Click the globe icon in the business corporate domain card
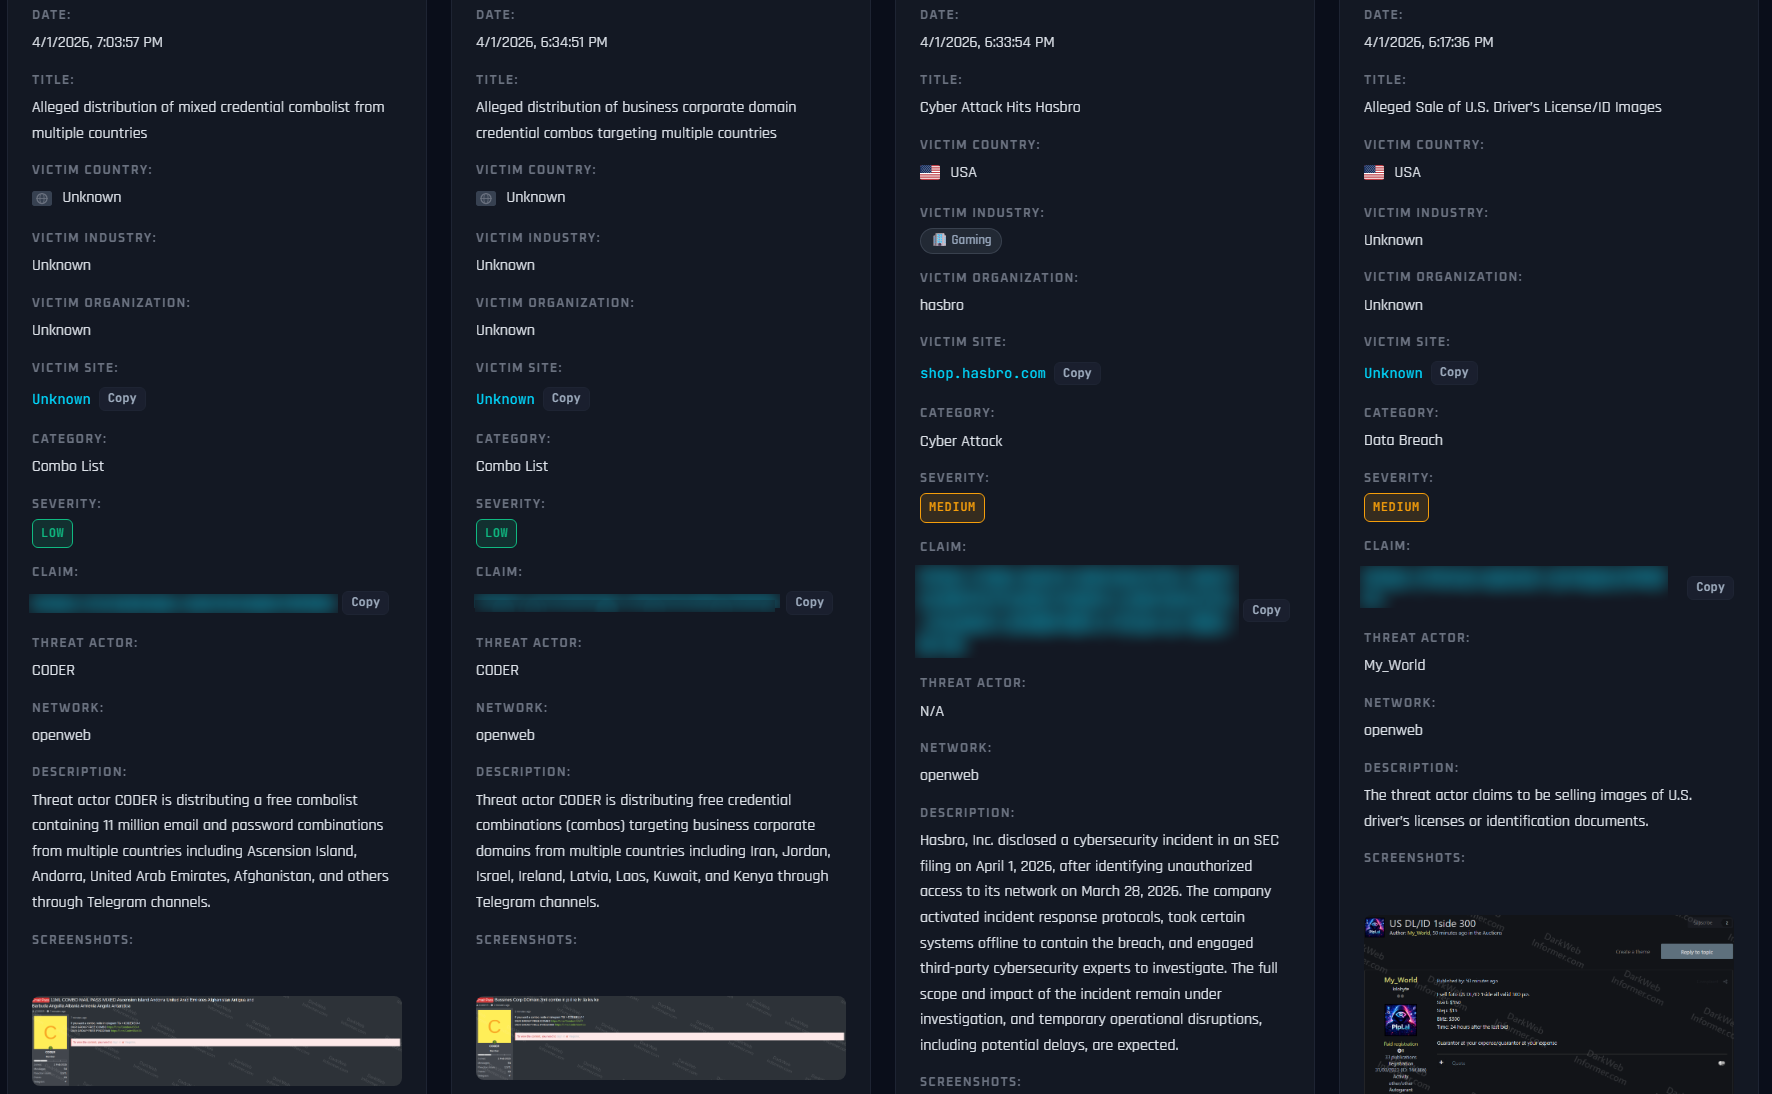This screenshot has width=1772, height=1094. pyautogui.click(x=486, y=198)
